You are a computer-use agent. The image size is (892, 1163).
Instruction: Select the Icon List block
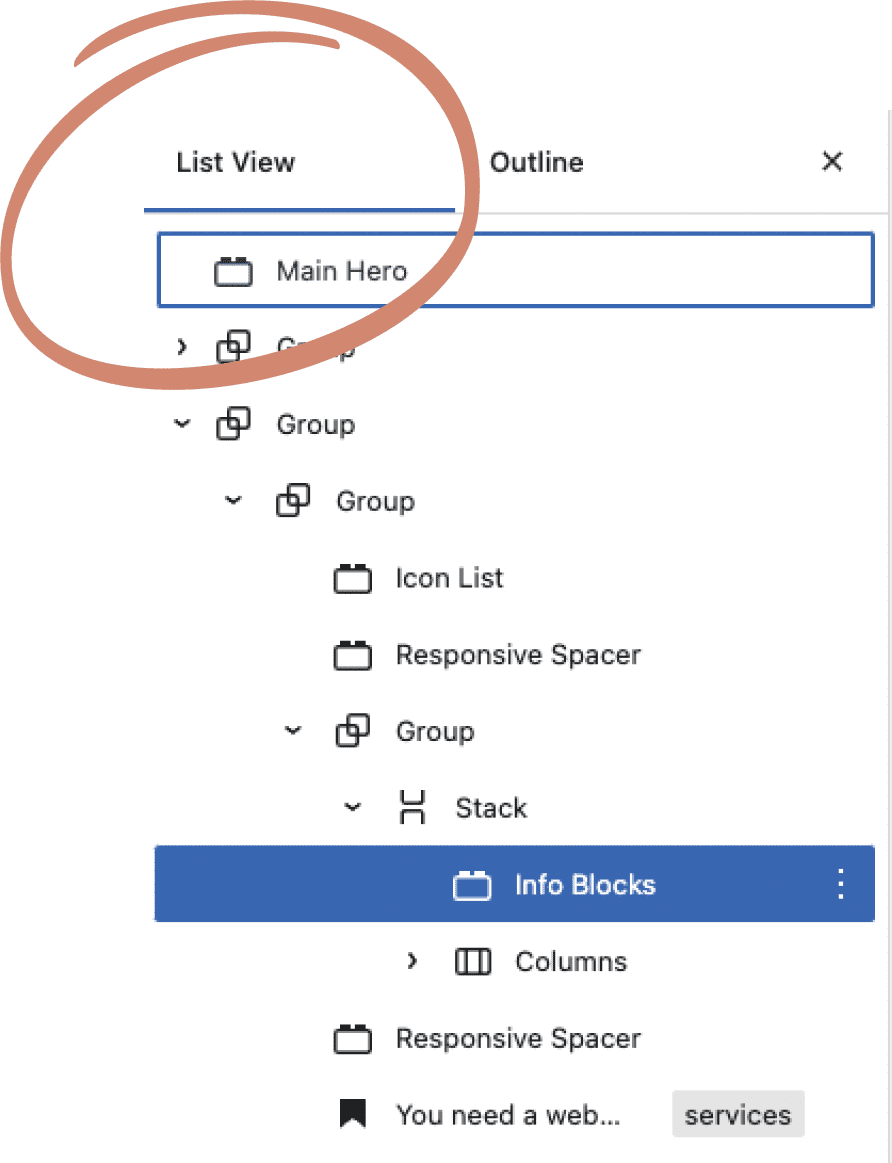tap(449, 578)
